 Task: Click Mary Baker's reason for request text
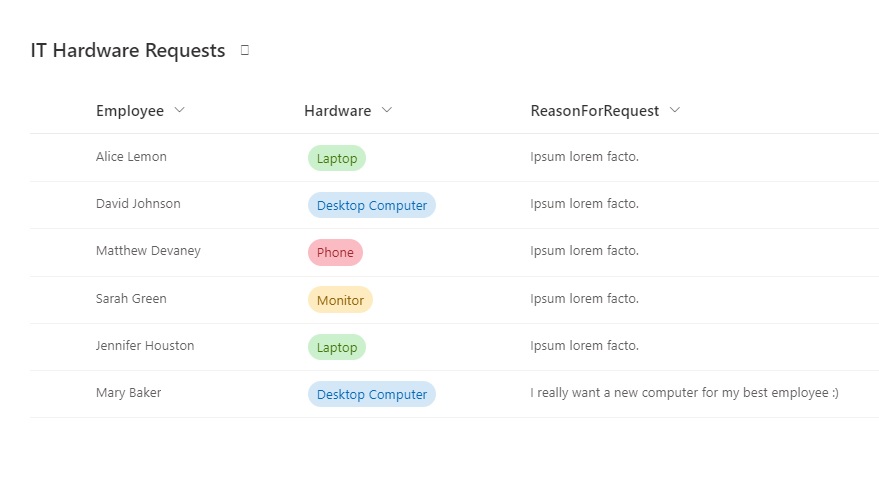tap(684, 393)
